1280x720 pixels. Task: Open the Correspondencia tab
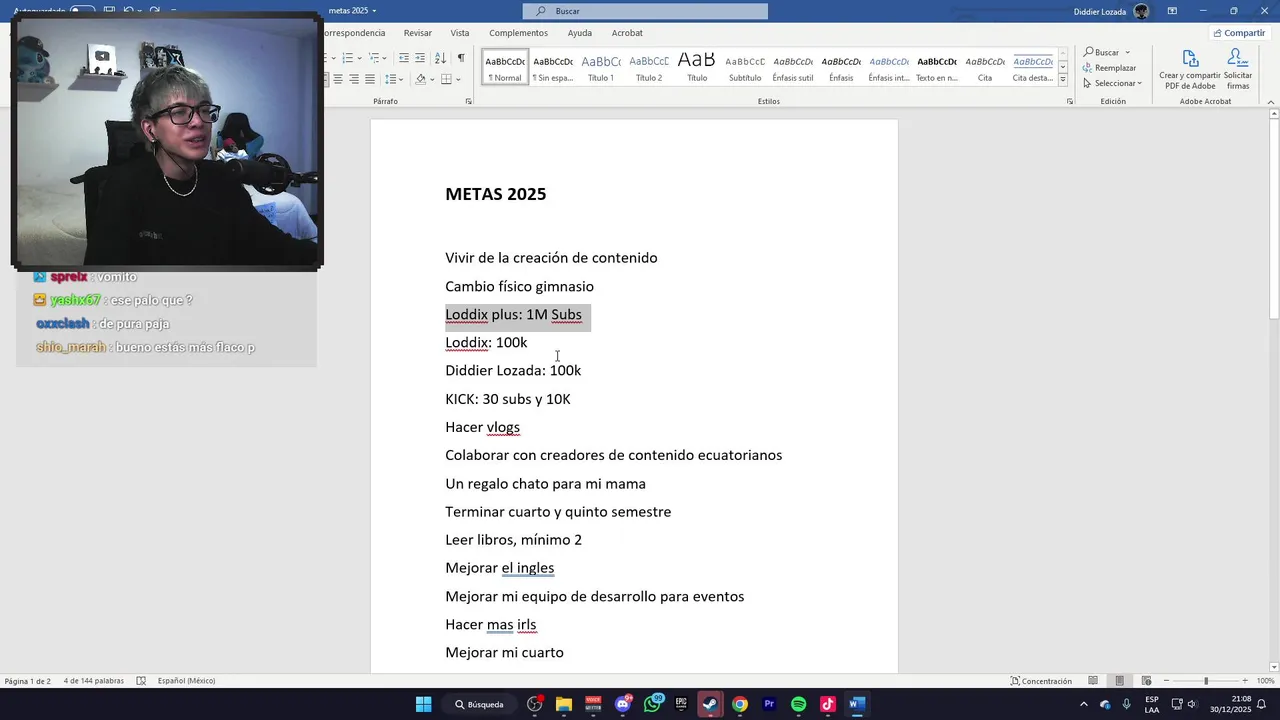click(355, 33)
